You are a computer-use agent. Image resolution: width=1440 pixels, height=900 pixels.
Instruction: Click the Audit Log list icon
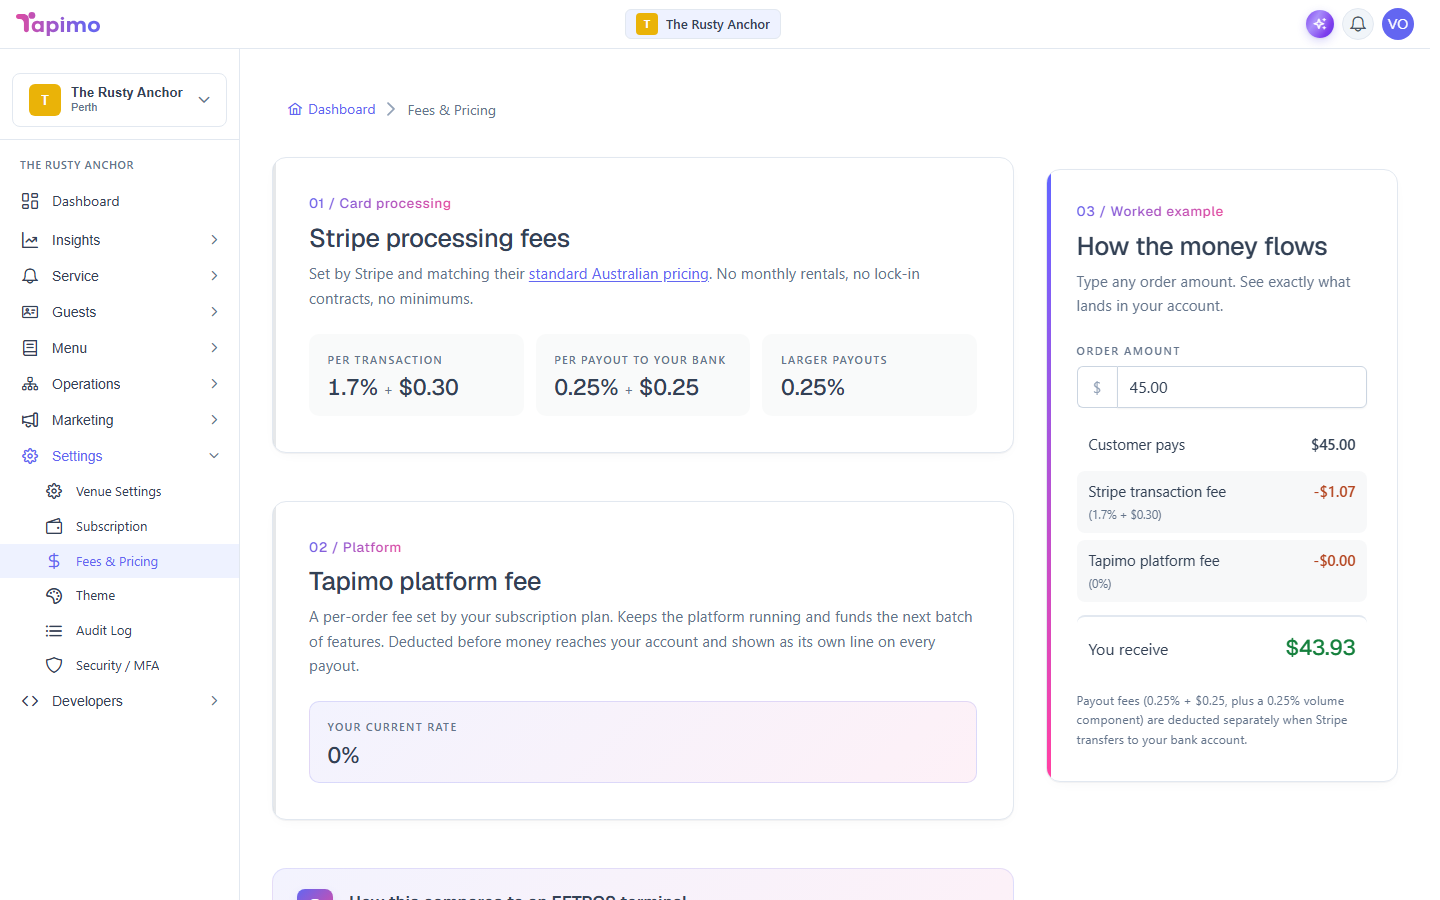pyautogui.click(x=54, y=630)
